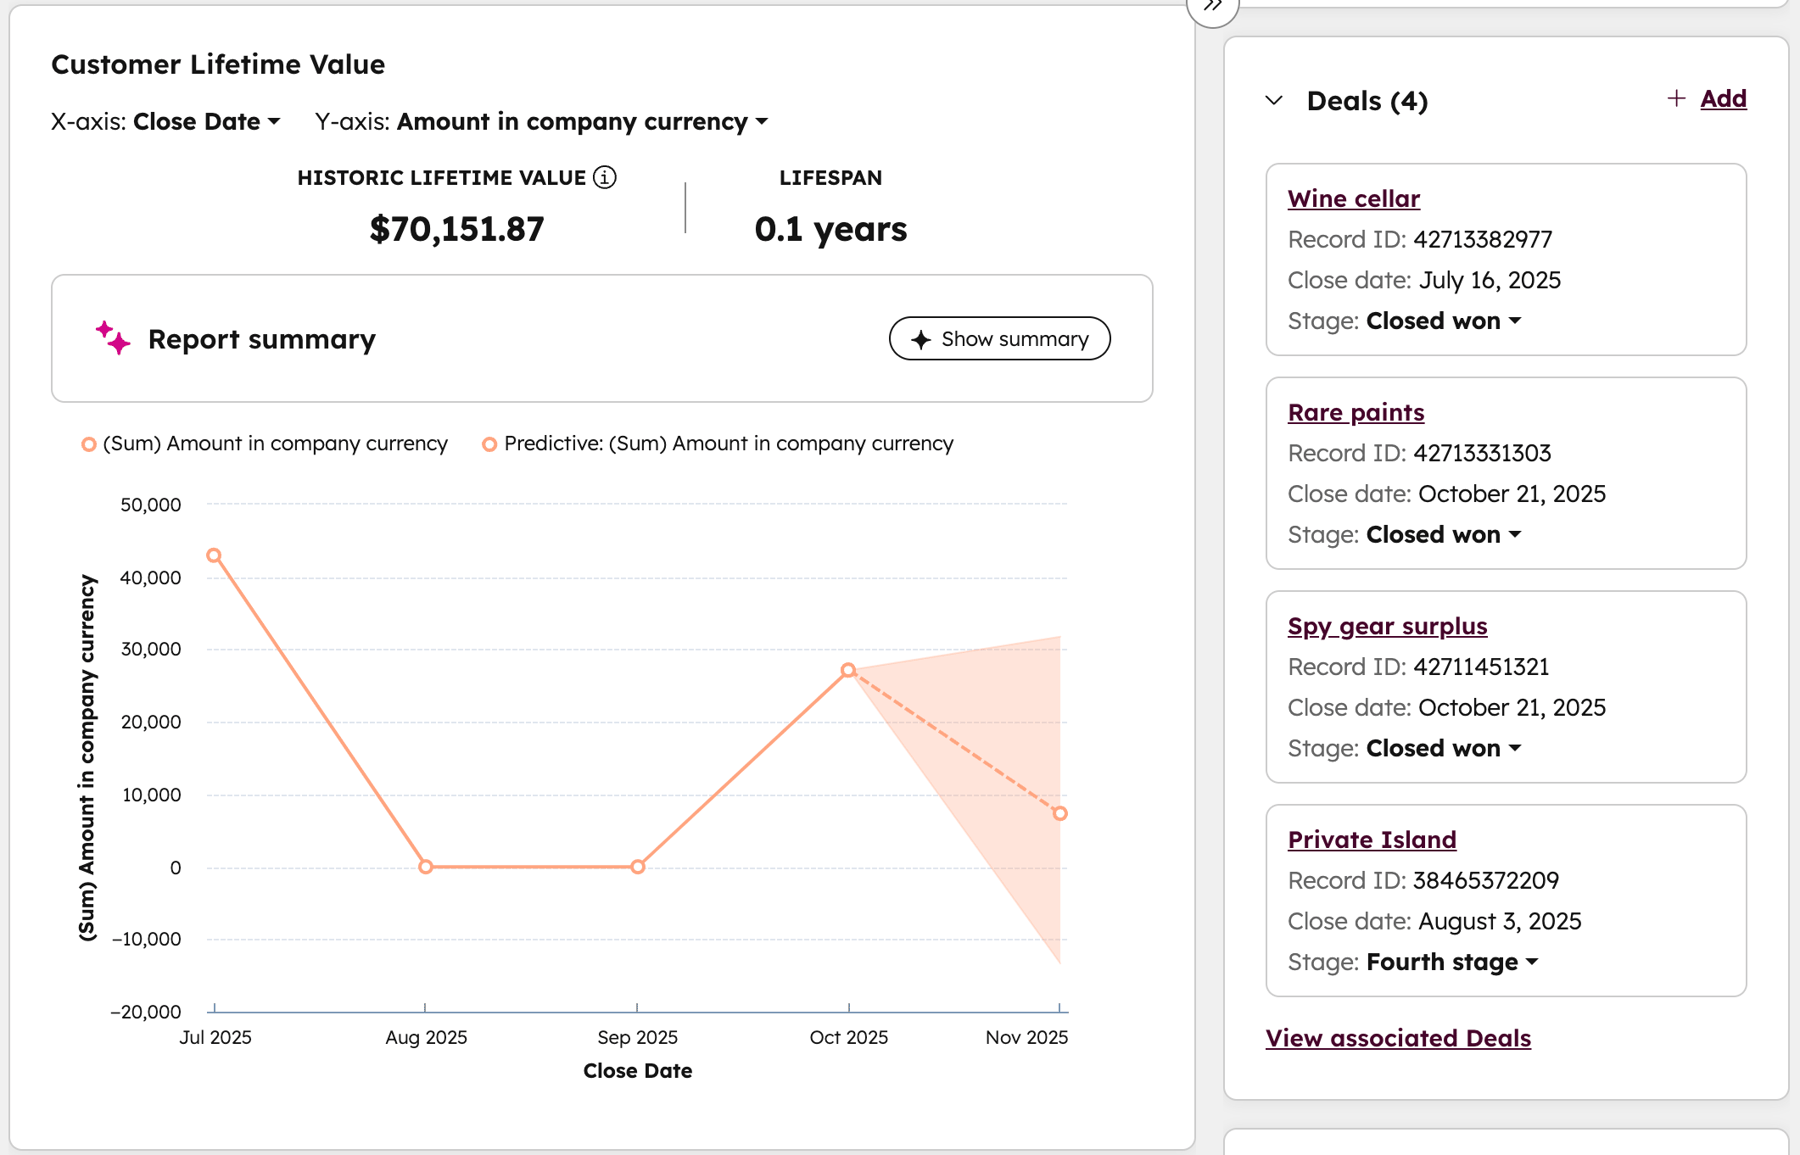1800x1155 pixels.
Task: Open the Private Island deal link
Action: click(1371, 840)
